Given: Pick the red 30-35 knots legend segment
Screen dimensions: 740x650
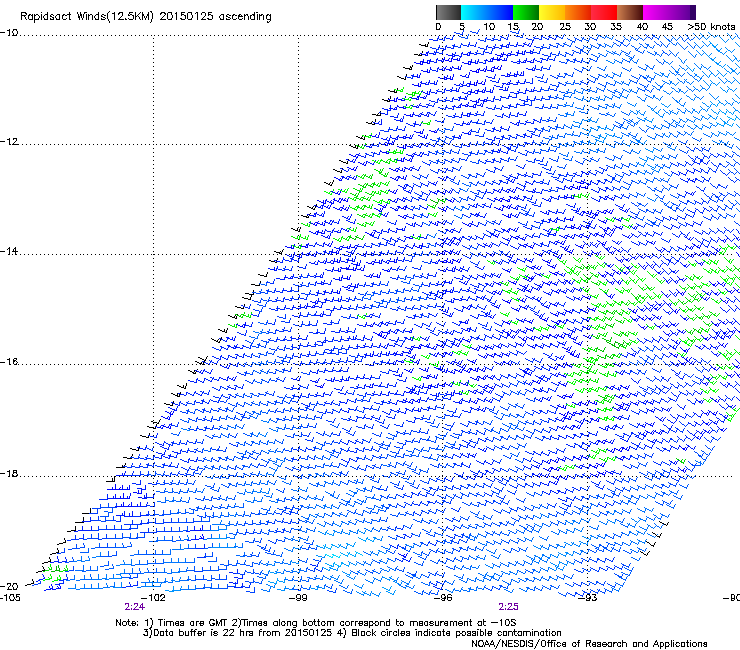Looking at the screenshot, I should coord(604,12).
